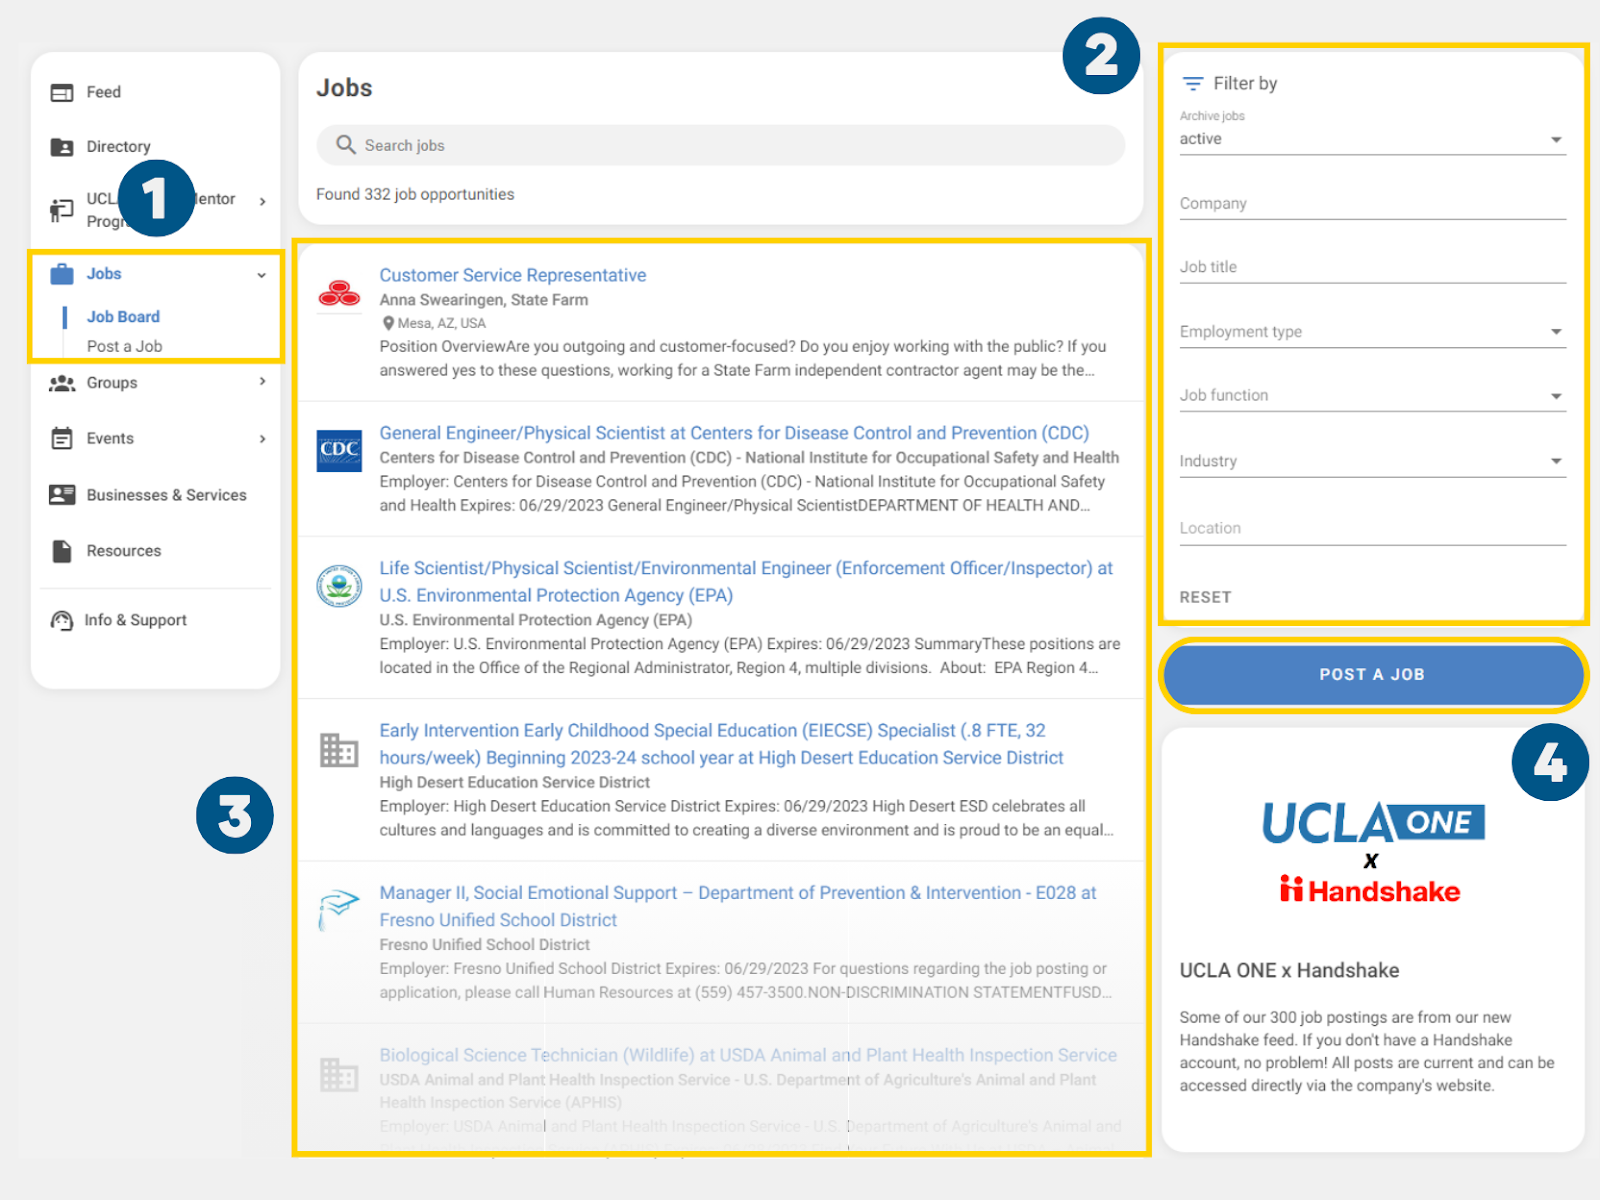Click the Resources document icon
Screen dimensions: 1600x1200
coord(62,551)
